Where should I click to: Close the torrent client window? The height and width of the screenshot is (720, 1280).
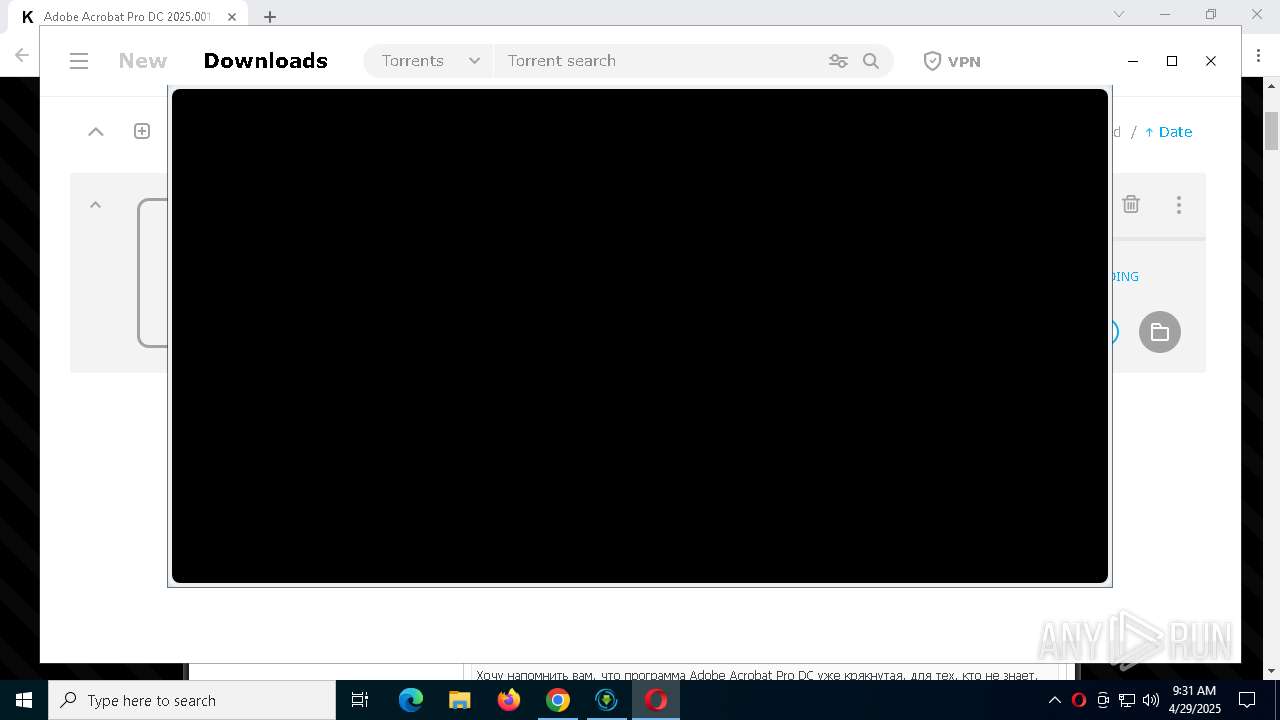tap(1211, 61)
